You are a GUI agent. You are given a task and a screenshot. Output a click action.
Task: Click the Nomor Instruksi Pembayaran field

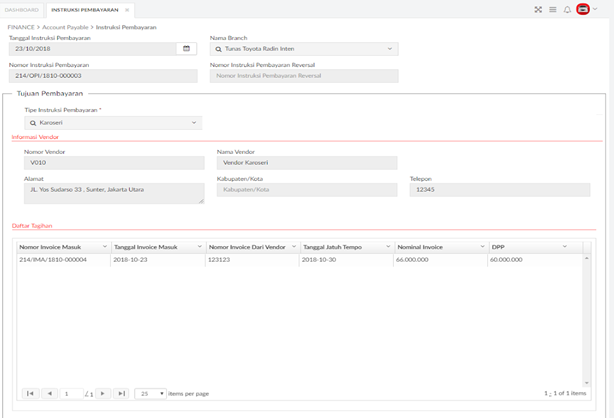[103, 76]
